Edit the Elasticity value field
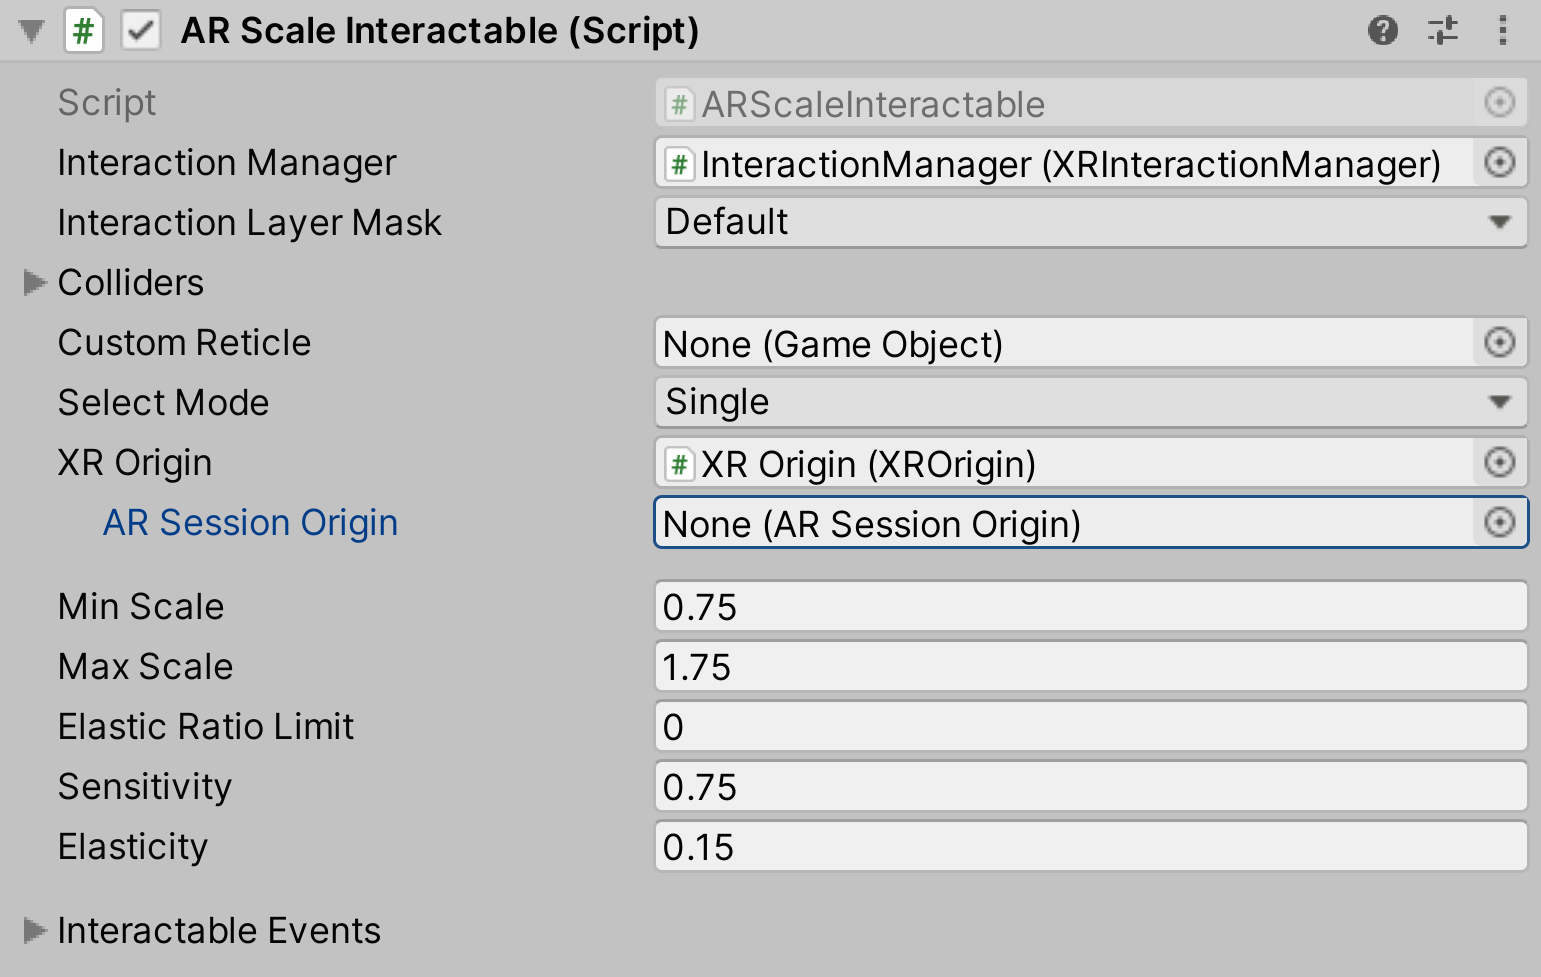 [1090, 846]
